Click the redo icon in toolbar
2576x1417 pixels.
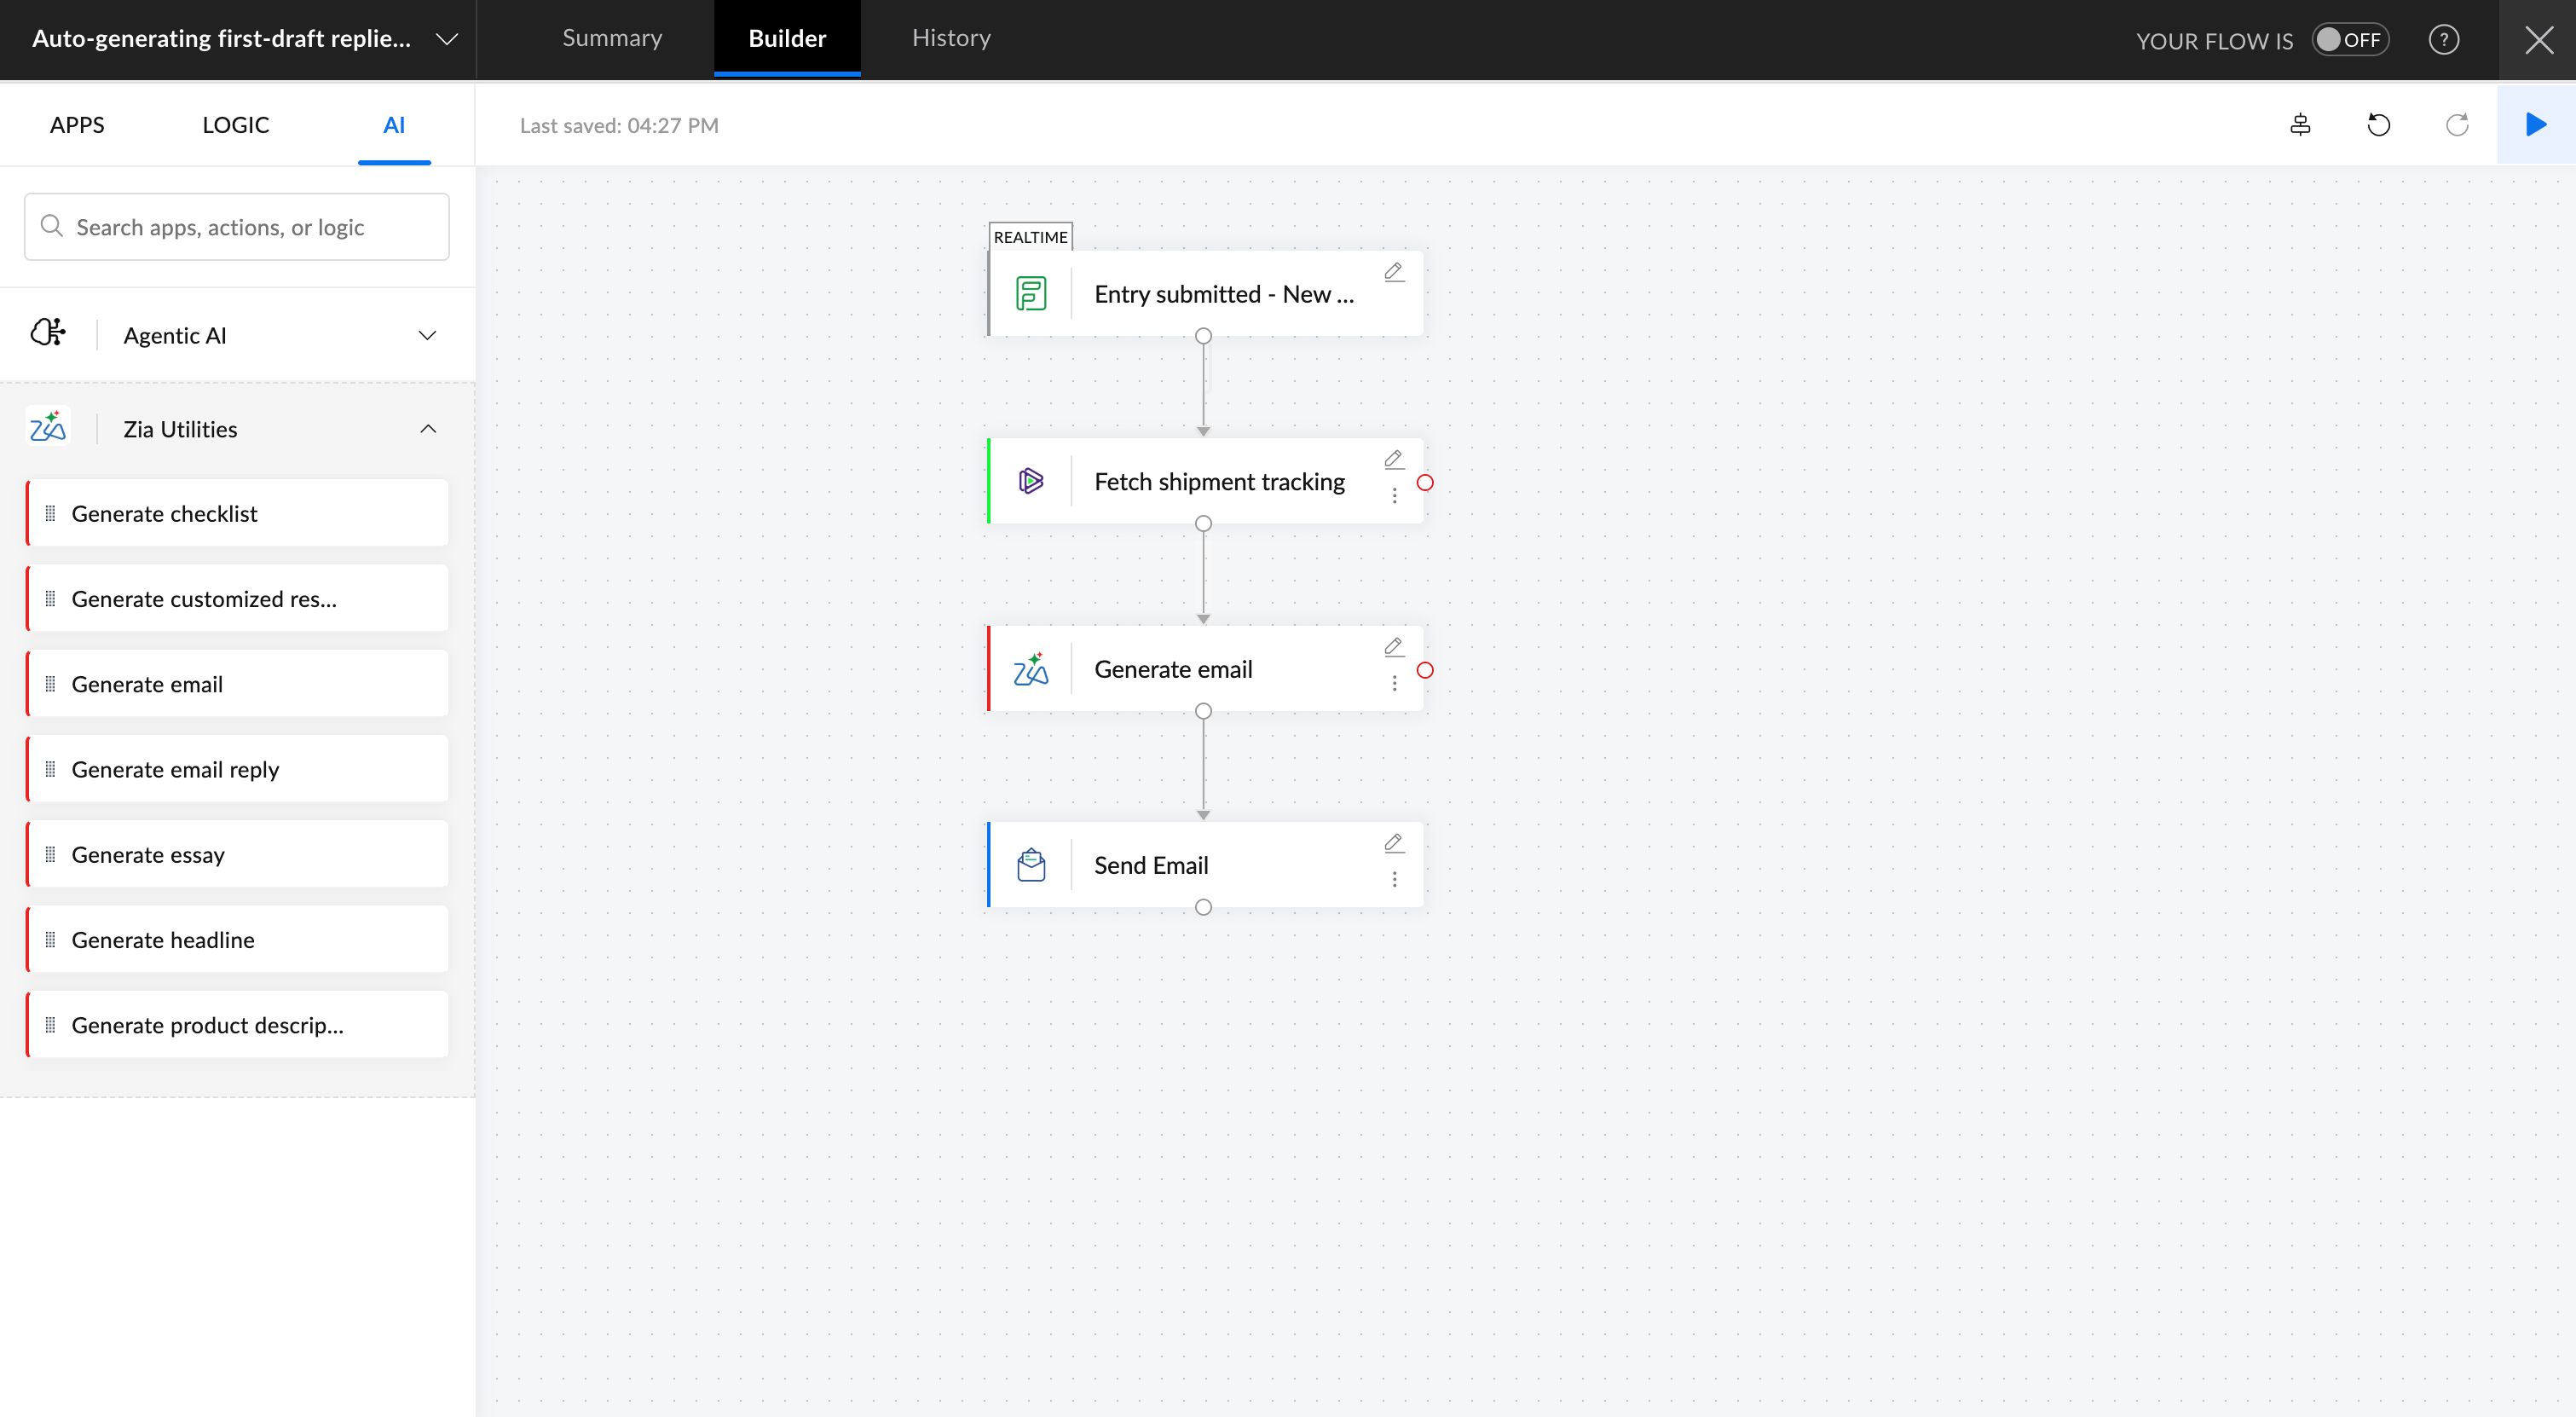pos(2456,125)
